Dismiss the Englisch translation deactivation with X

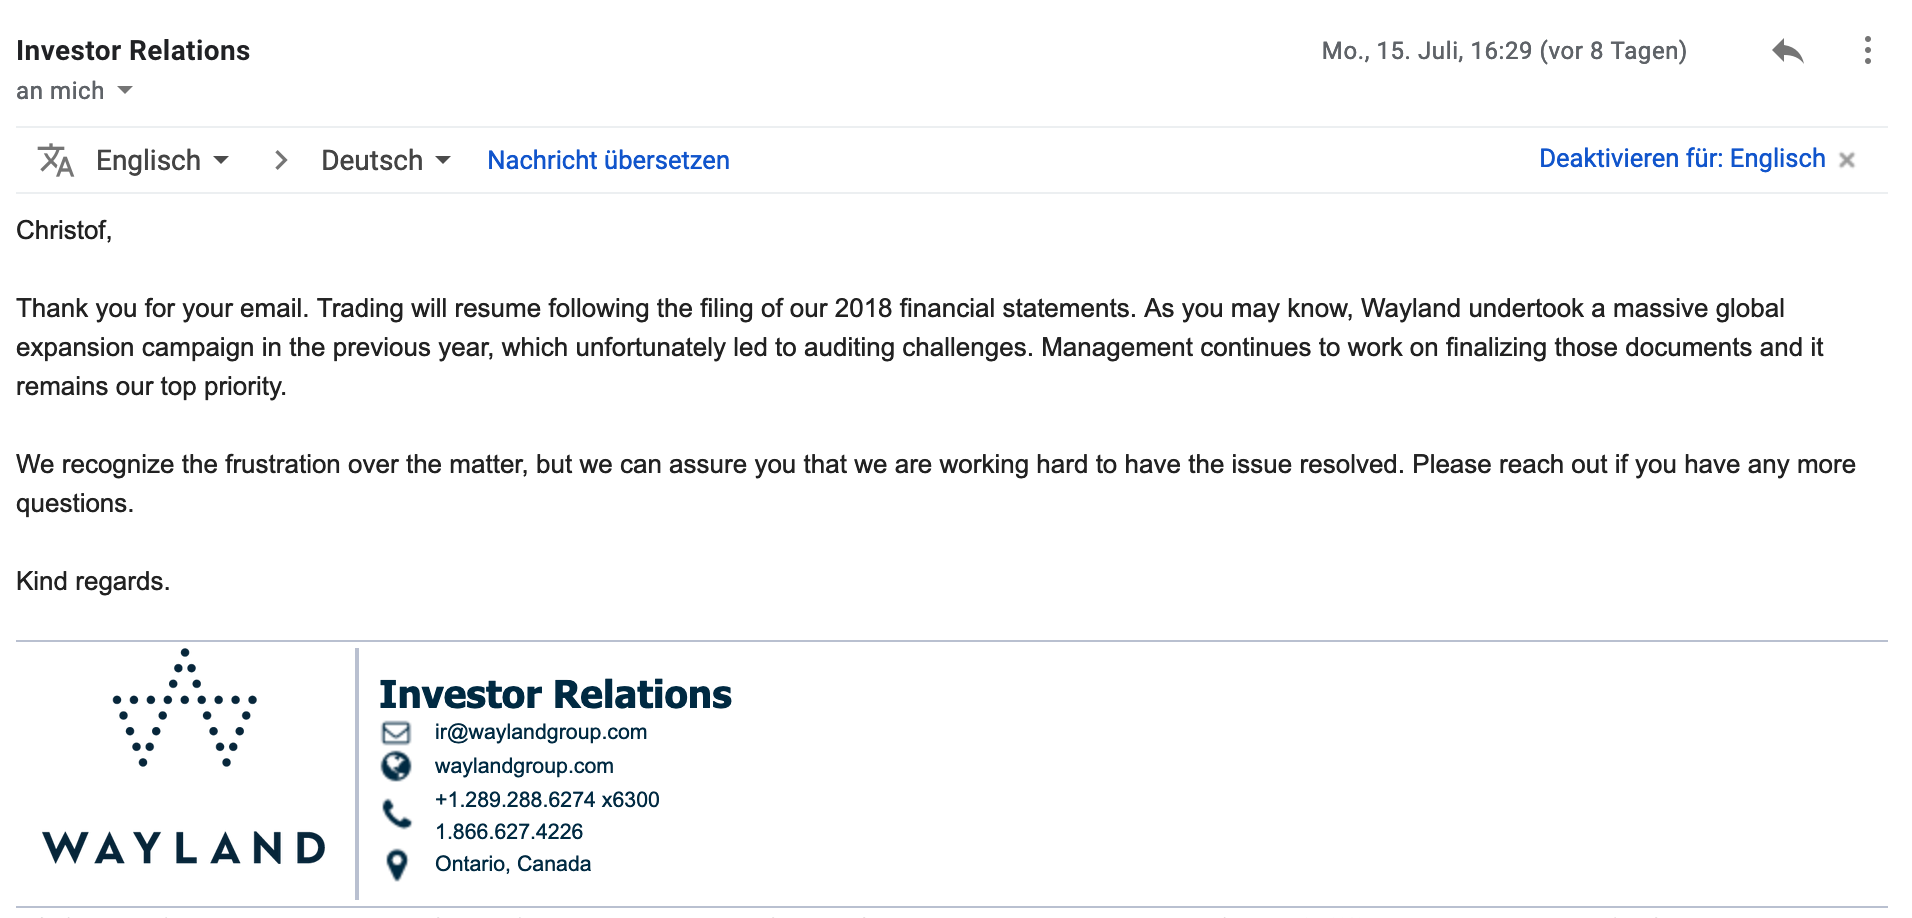(1847, 160)
